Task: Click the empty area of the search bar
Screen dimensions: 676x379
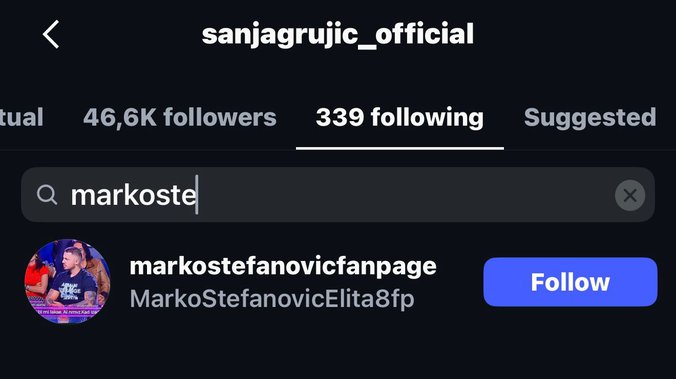Action: (405, 195)
